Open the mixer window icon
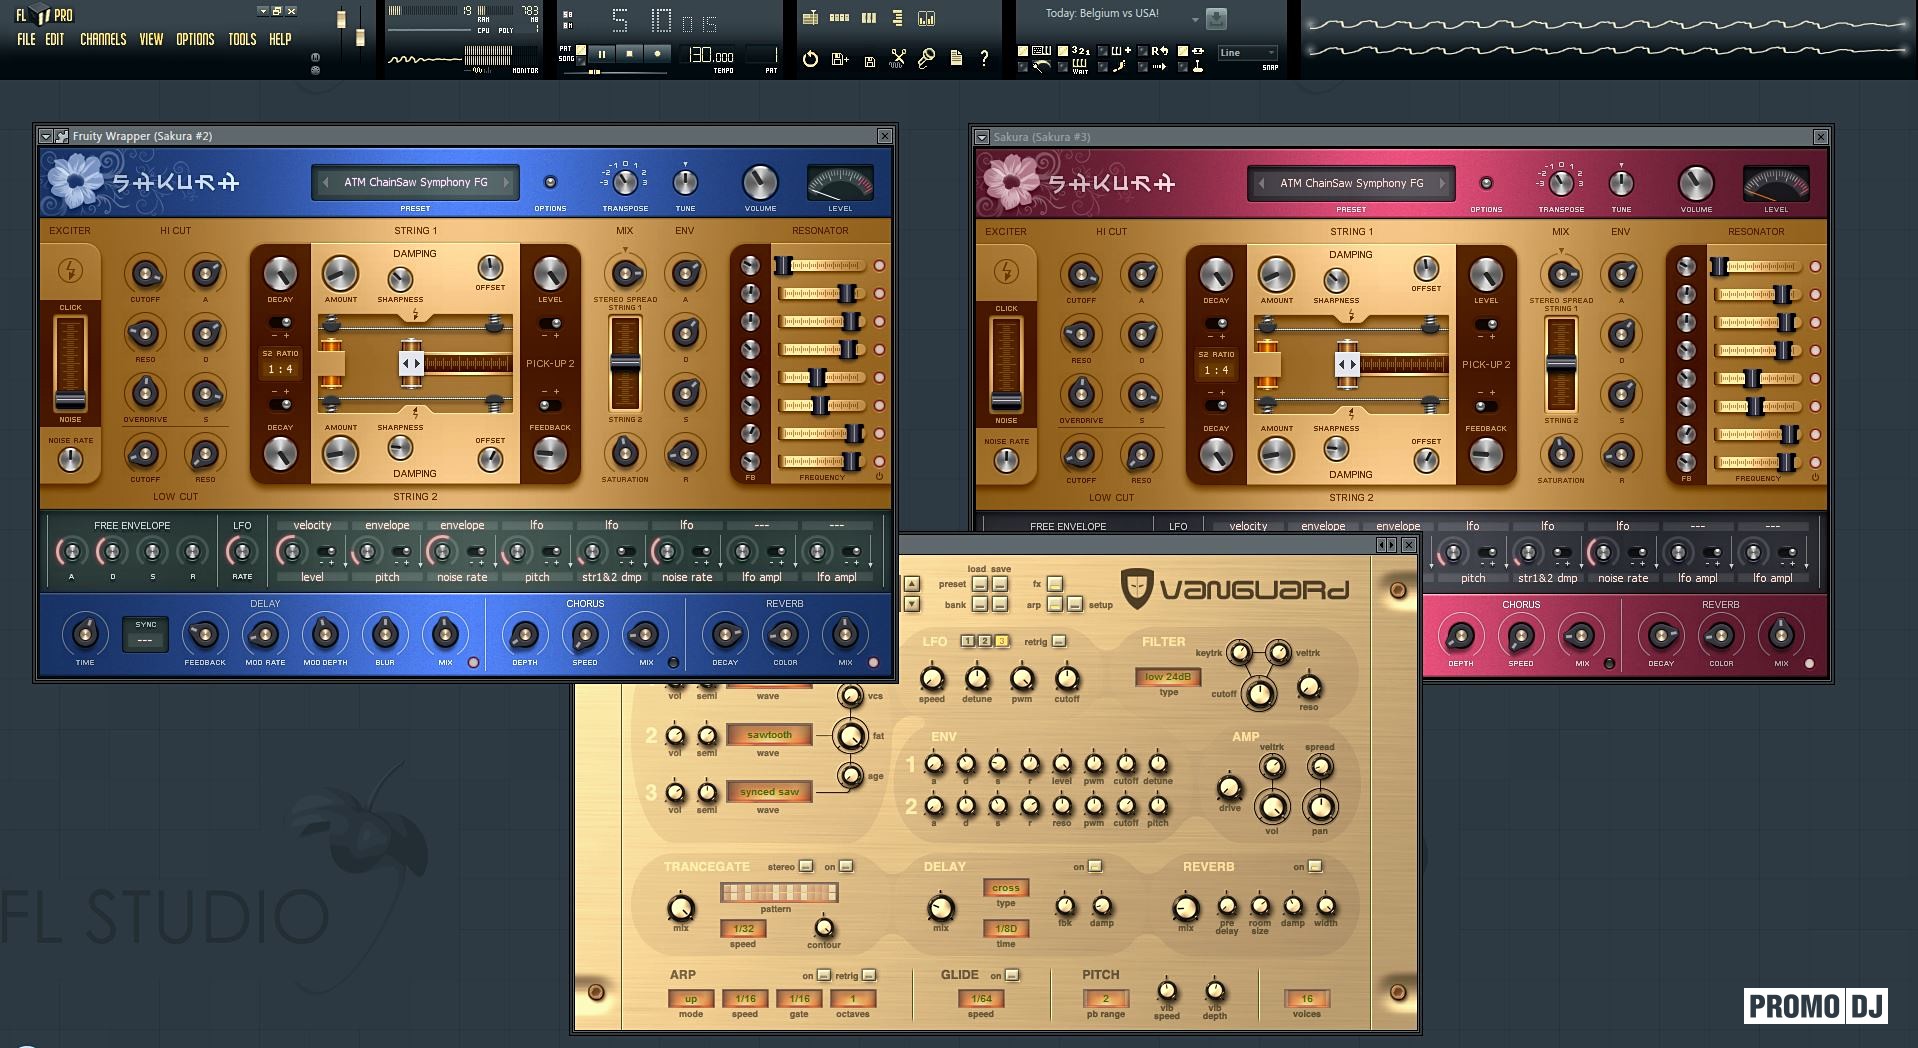The image size is (1918, 1048). pos(926,18)
